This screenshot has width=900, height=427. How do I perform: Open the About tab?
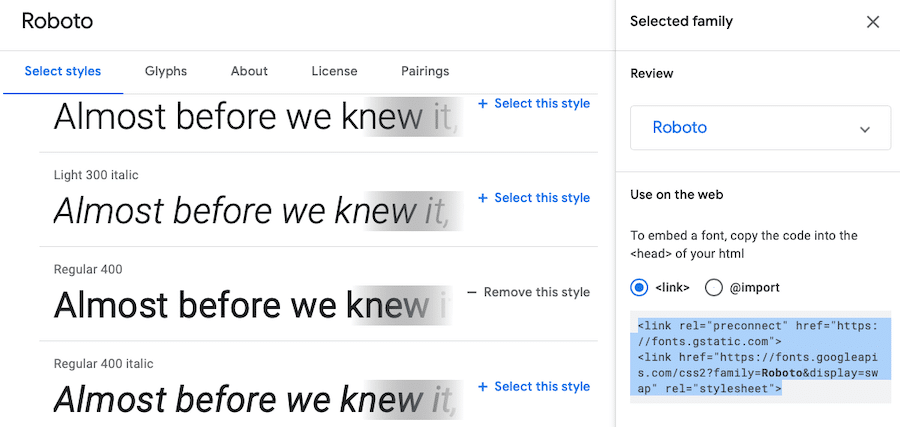[x=249, y=71]
